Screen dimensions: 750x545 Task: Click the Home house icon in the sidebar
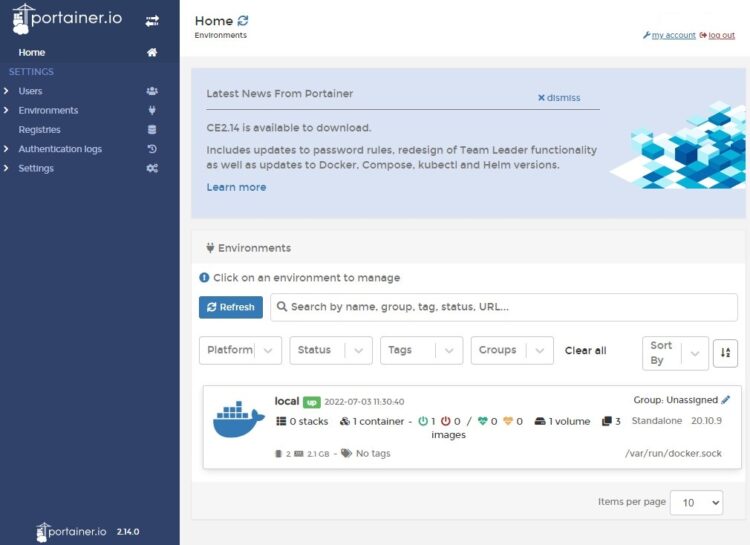152,53
